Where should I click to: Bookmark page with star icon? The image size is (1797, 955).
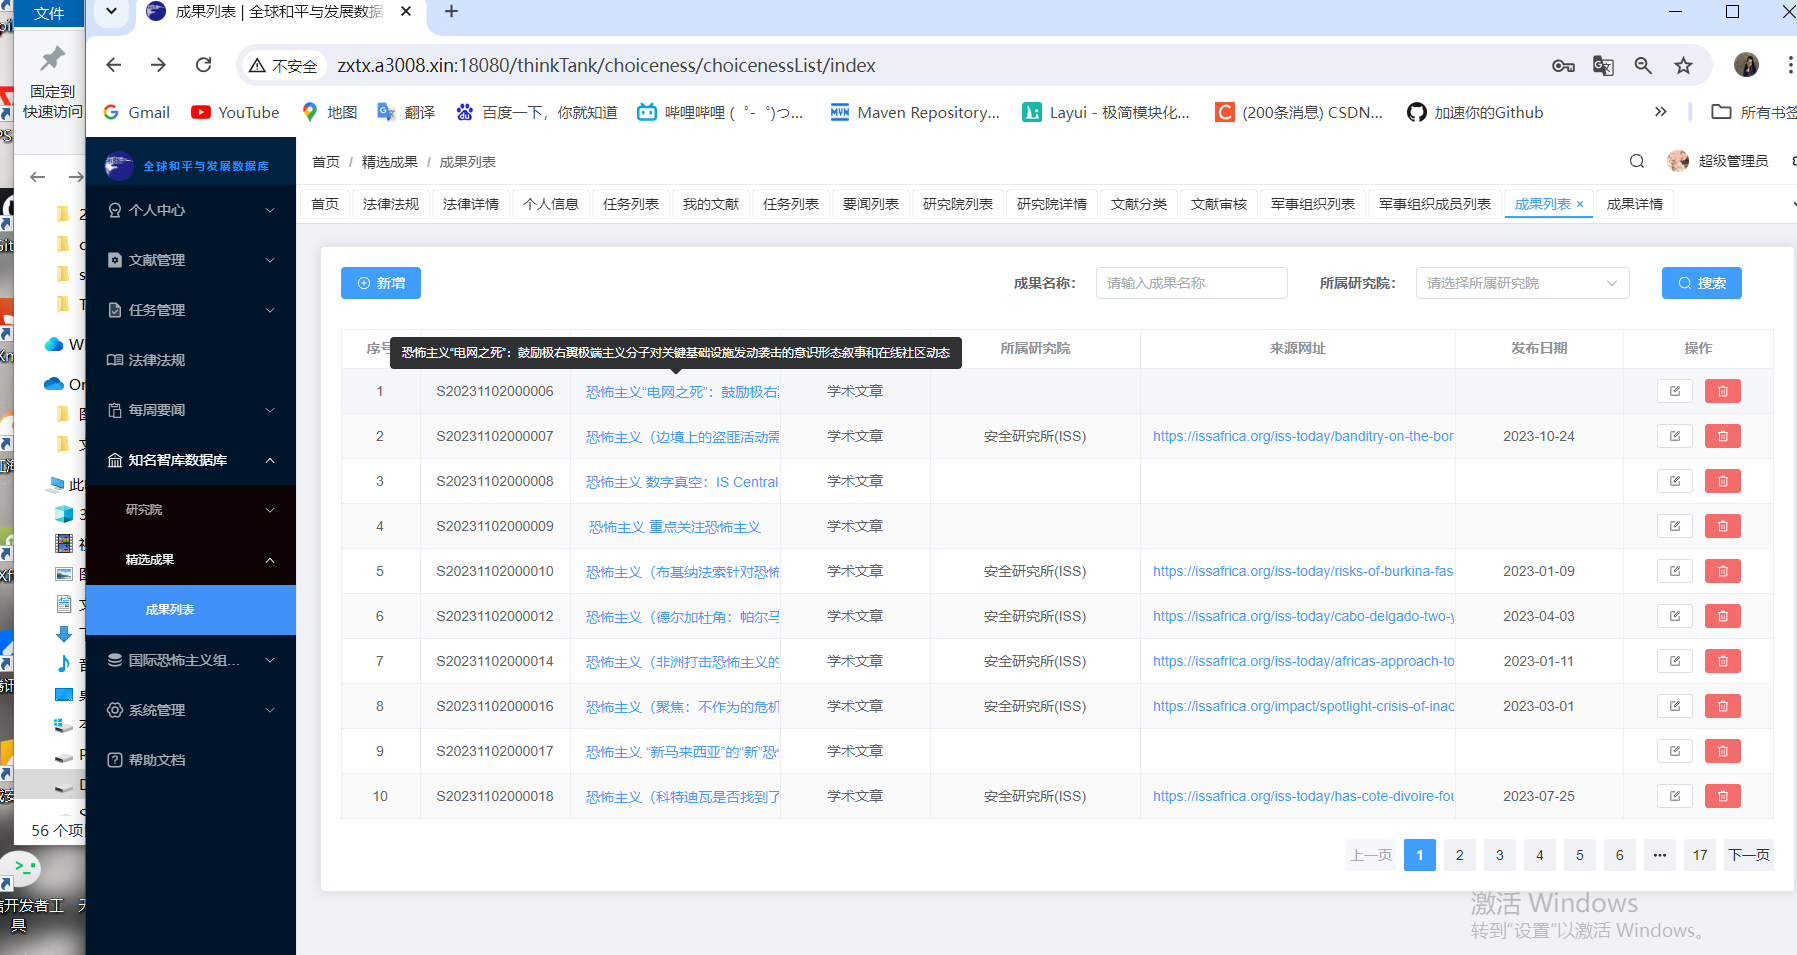click(x=1684, y=65)
